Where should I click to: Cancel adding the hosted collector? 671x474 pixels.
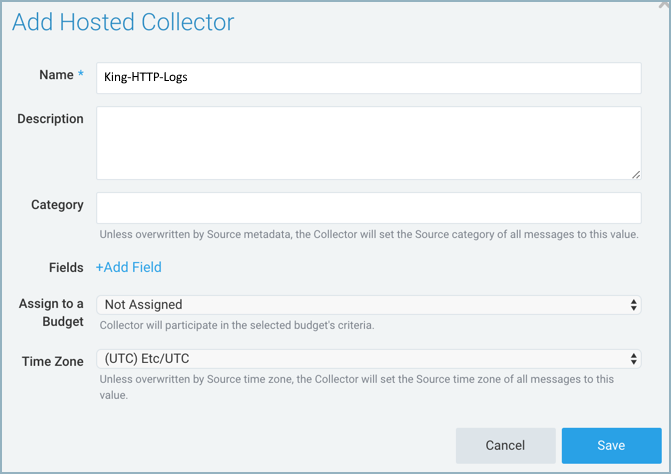tap(505, 445)
